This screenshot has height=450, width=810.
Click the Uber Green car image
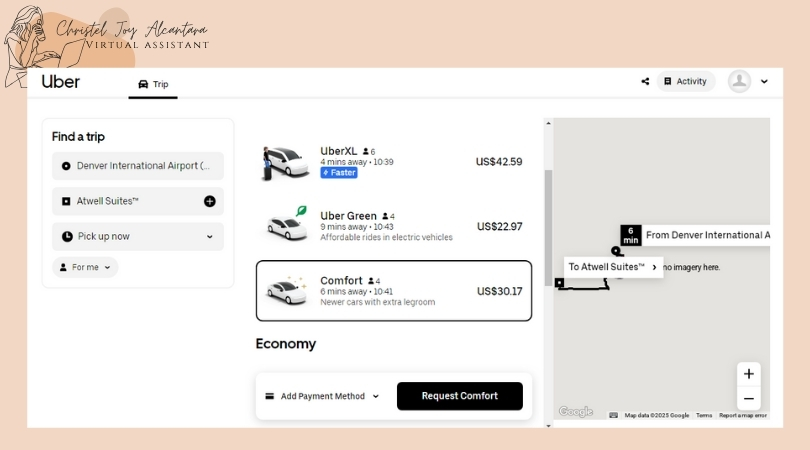[x=287, y=222]
